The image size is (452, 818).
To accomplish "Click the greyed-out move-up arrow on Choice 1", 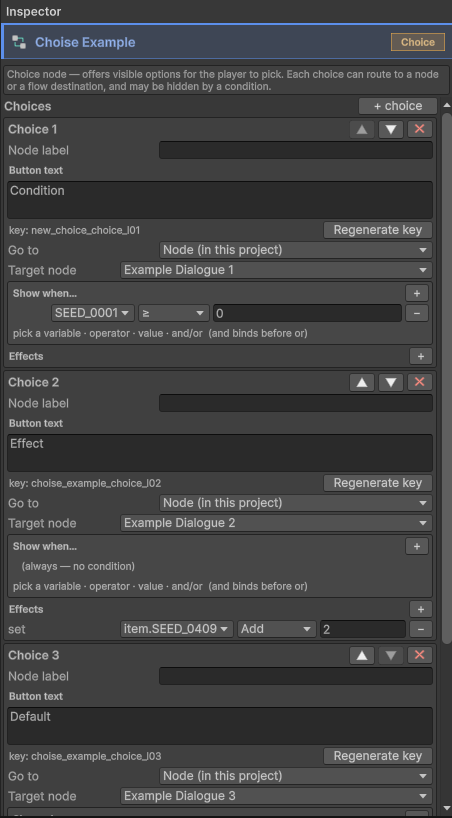I will pos(362,129).
